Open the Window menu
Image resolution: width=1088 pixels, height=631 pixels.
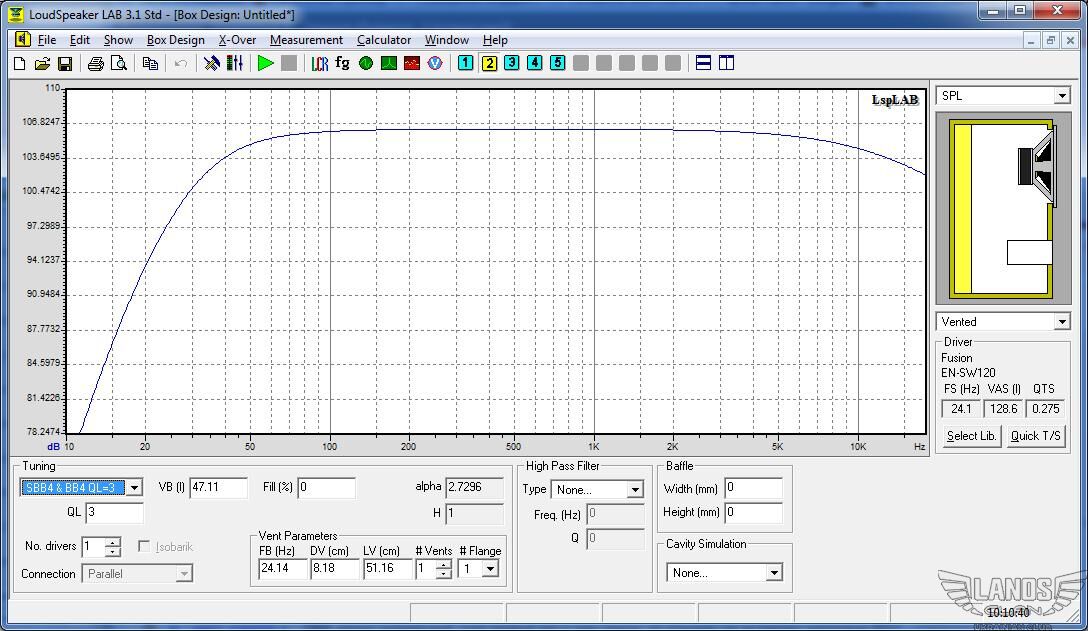click(447, 40)
